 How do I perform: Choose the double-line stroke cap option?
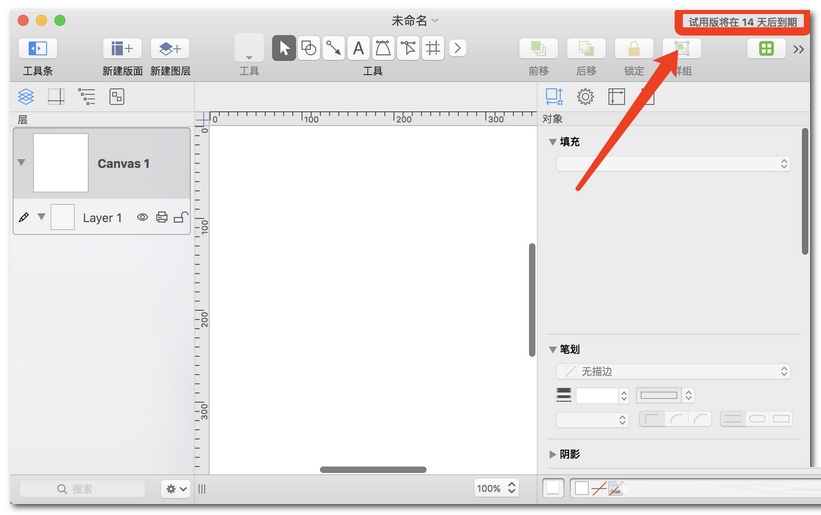pos(733,419)
